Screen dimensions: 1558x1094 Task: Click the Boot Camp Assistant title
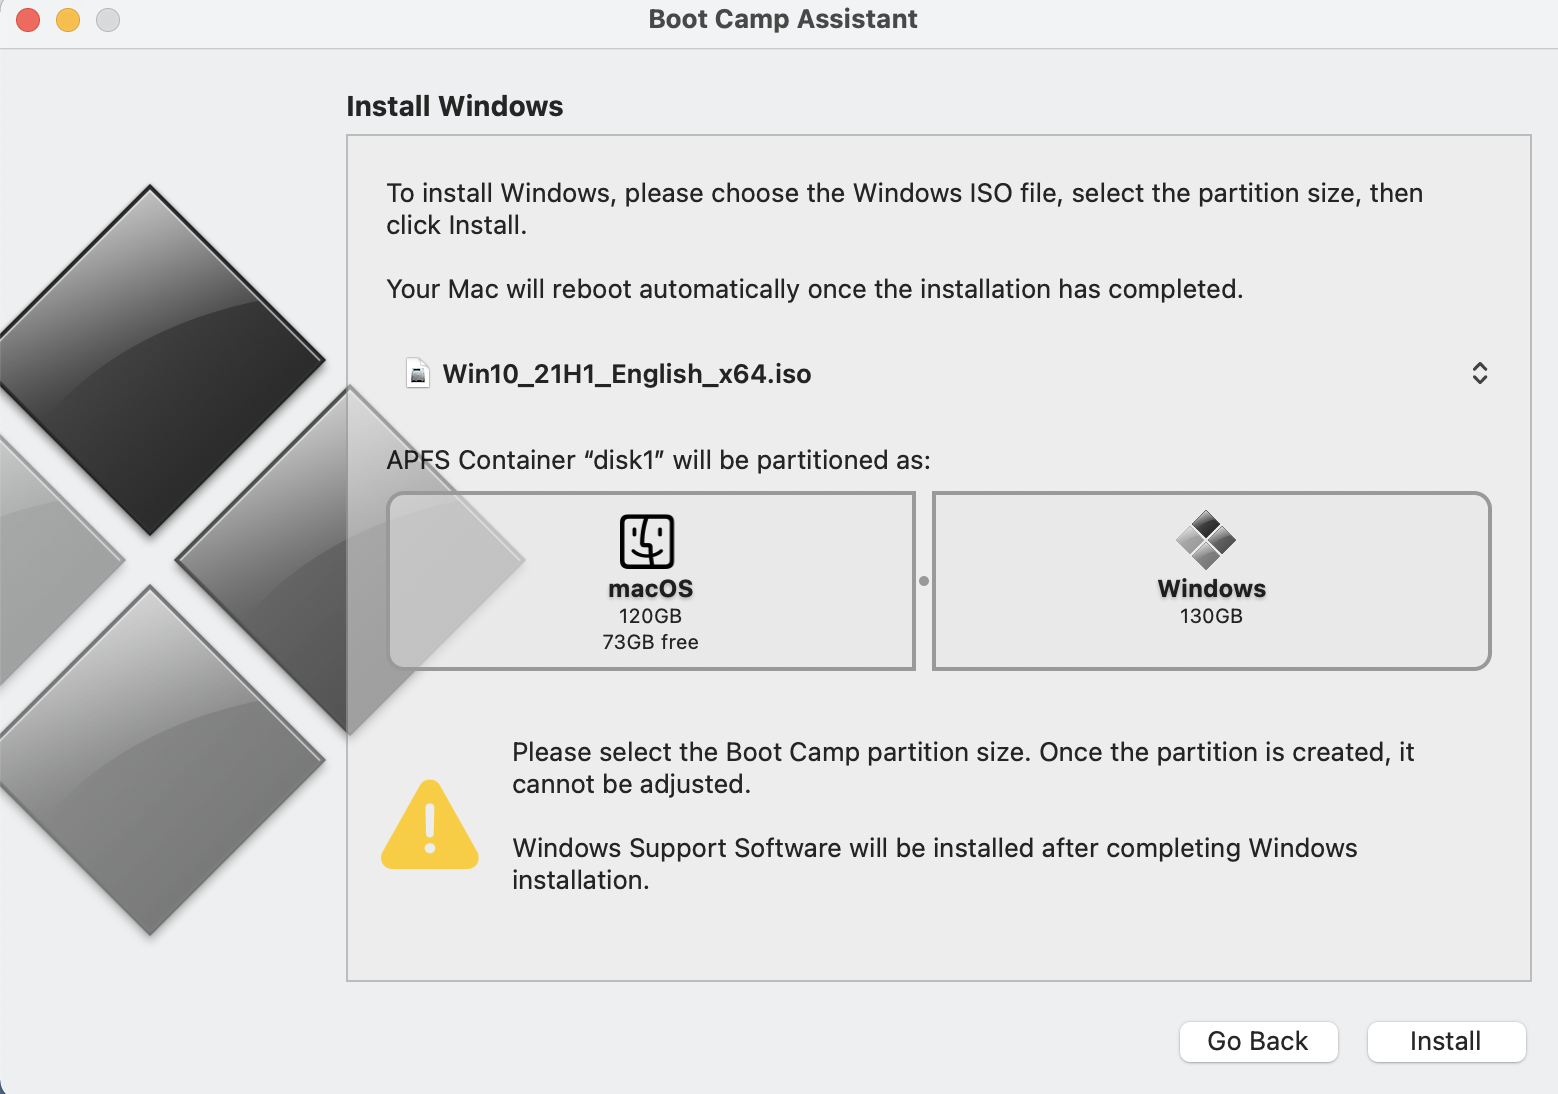click(783, 19)
